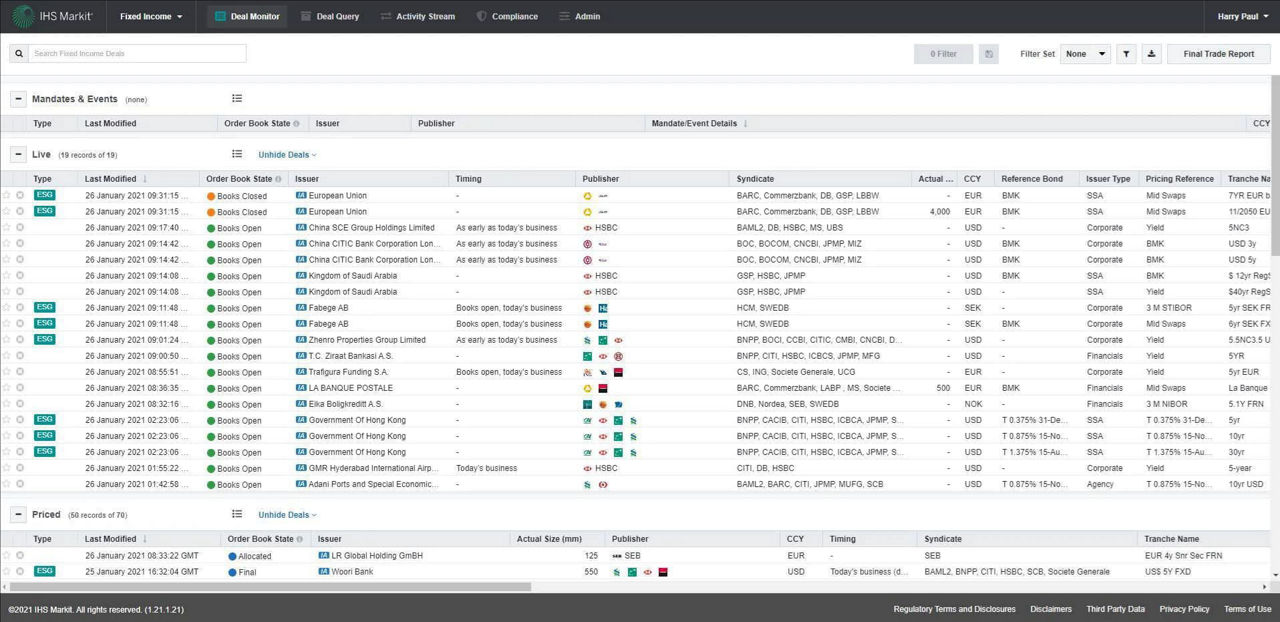
Task: Click IA icon next to Zhenro Properties Group
Action: pos(300,340)
